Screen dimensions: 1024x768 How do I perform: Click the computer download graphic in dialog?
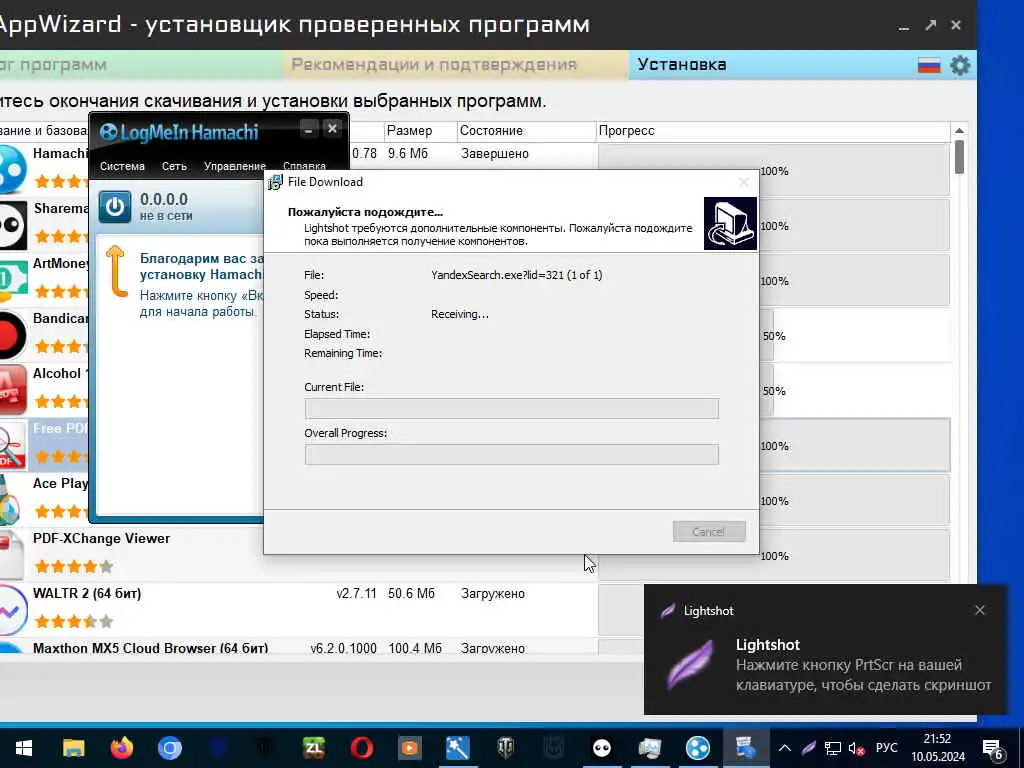pos(730,223)
